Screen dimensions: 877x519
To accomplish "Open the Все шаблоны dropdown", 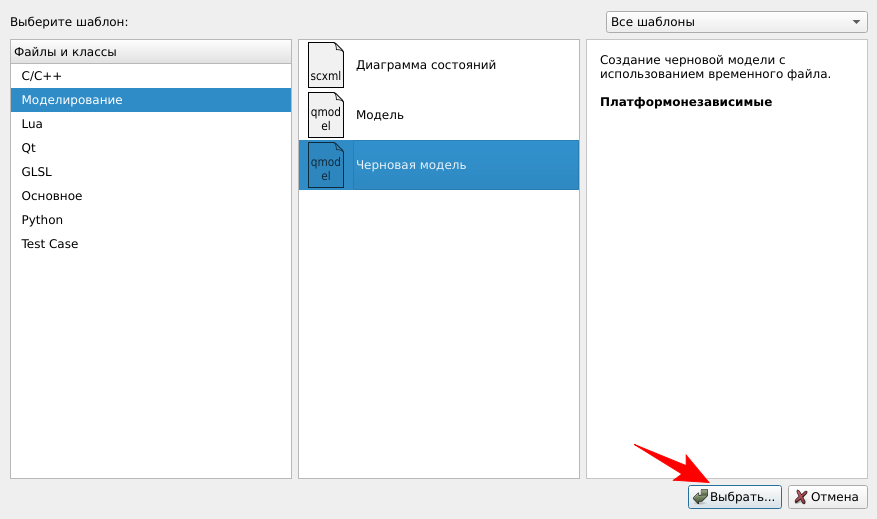I will tap(736, 22).
